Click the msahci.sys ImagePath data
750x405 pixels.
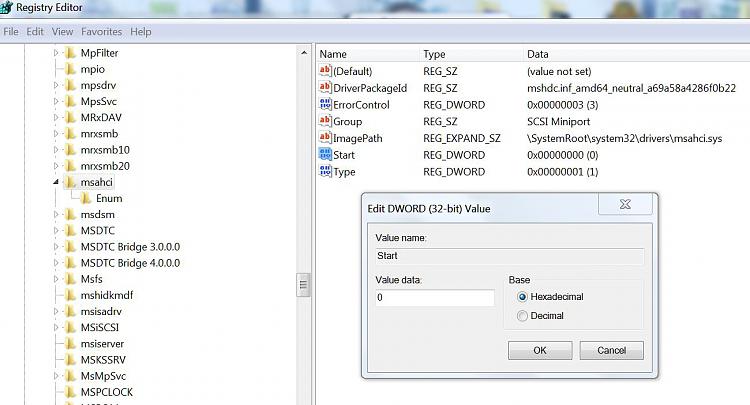tap(624, 138)
